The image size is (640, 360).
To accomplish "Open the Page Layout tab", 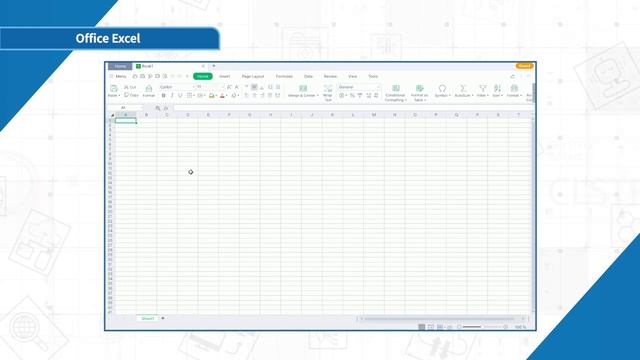I will [253, 76].
